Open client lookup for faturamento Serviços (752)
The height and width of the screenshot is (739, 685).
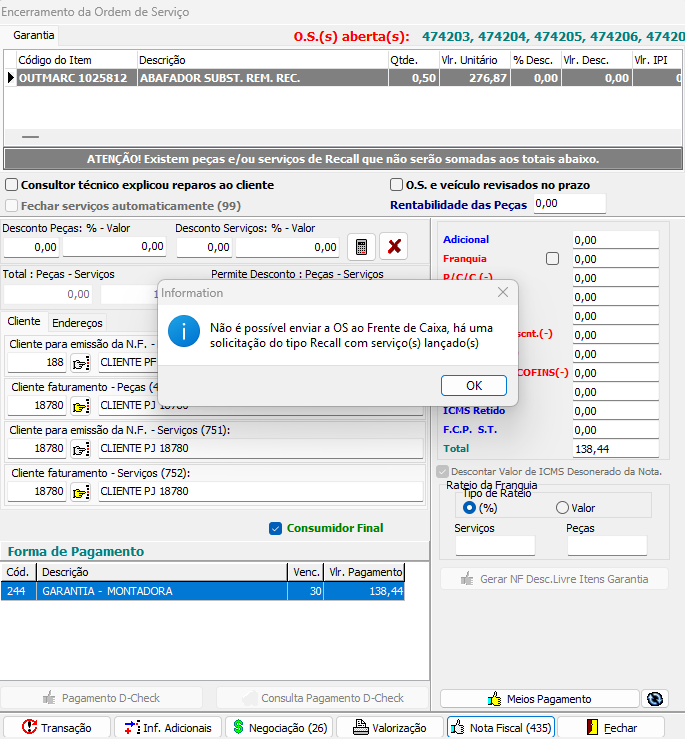click(x=80, y=492)
